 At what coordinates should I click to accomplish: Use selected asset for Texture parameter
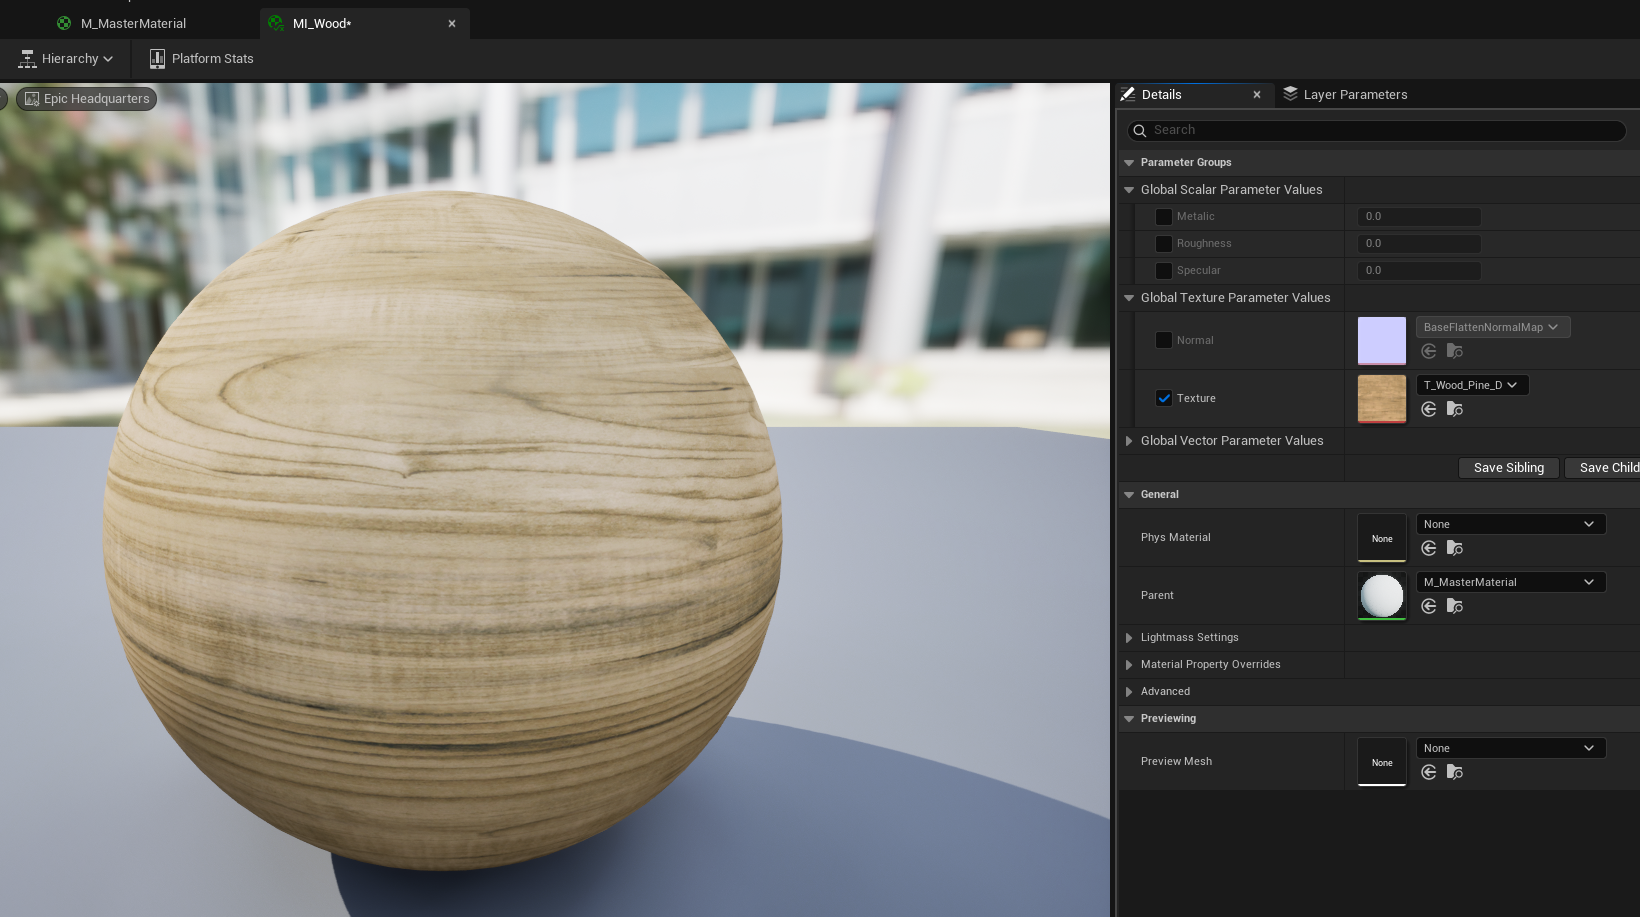pyautogui.click(x=1429, y=409)
